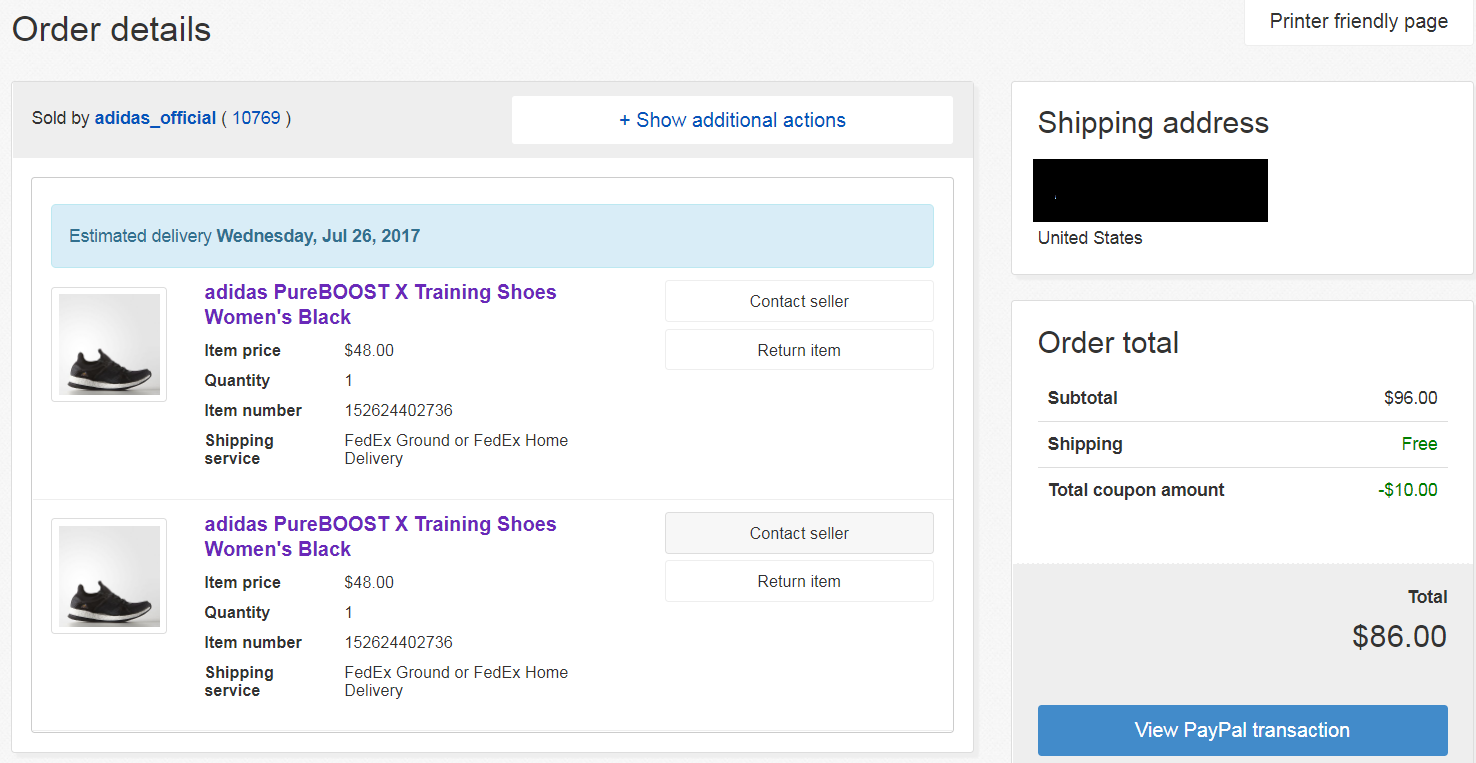
Task: Select the Subtotal amount $96.00
Action: coord(1410,398)
